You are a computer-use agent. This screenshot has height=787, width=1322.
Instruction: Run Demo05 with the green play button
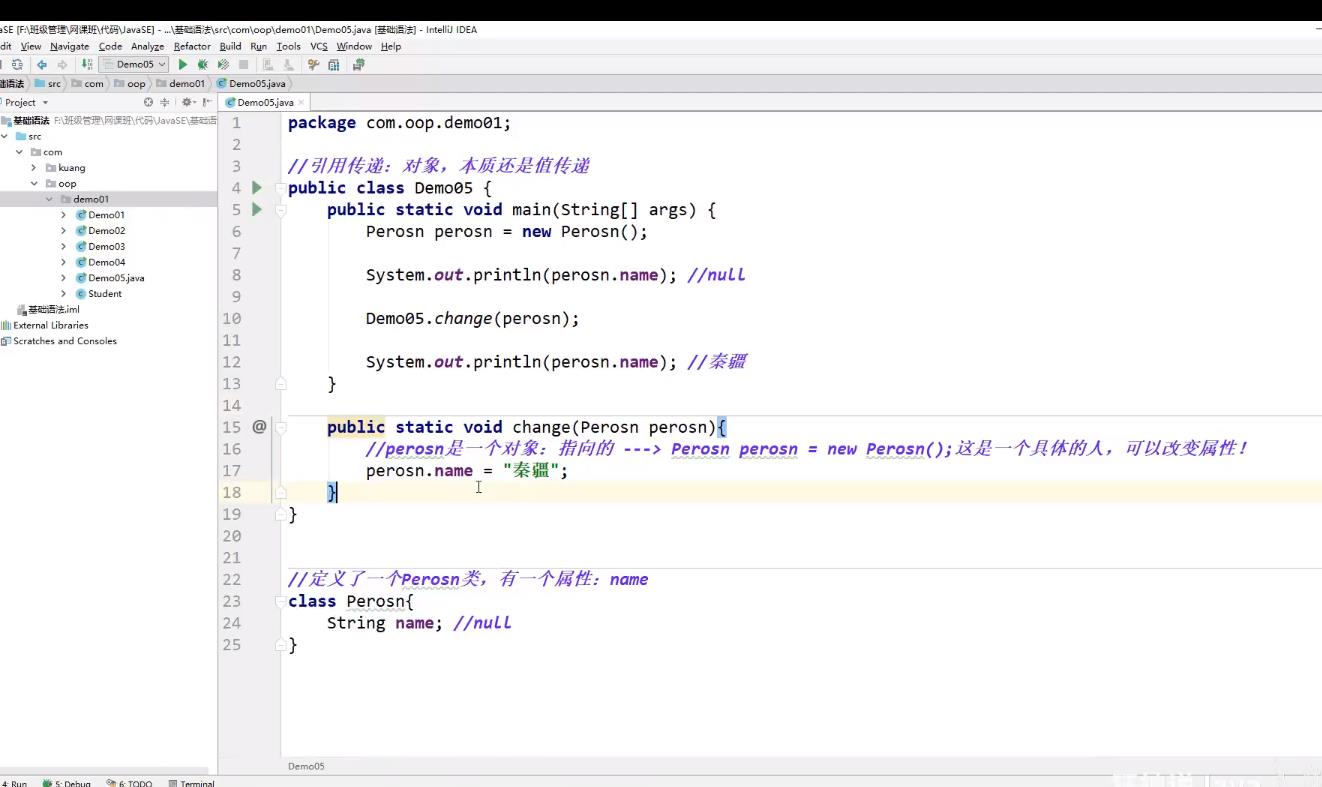182,64
